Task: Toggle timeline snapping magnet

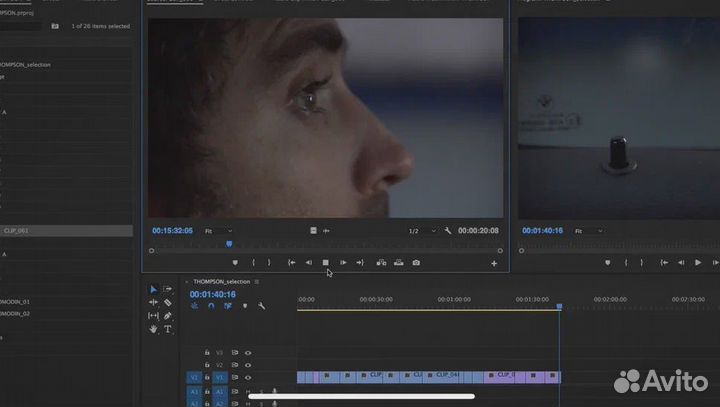Action: pyautogui.click(x=211, y=306)
